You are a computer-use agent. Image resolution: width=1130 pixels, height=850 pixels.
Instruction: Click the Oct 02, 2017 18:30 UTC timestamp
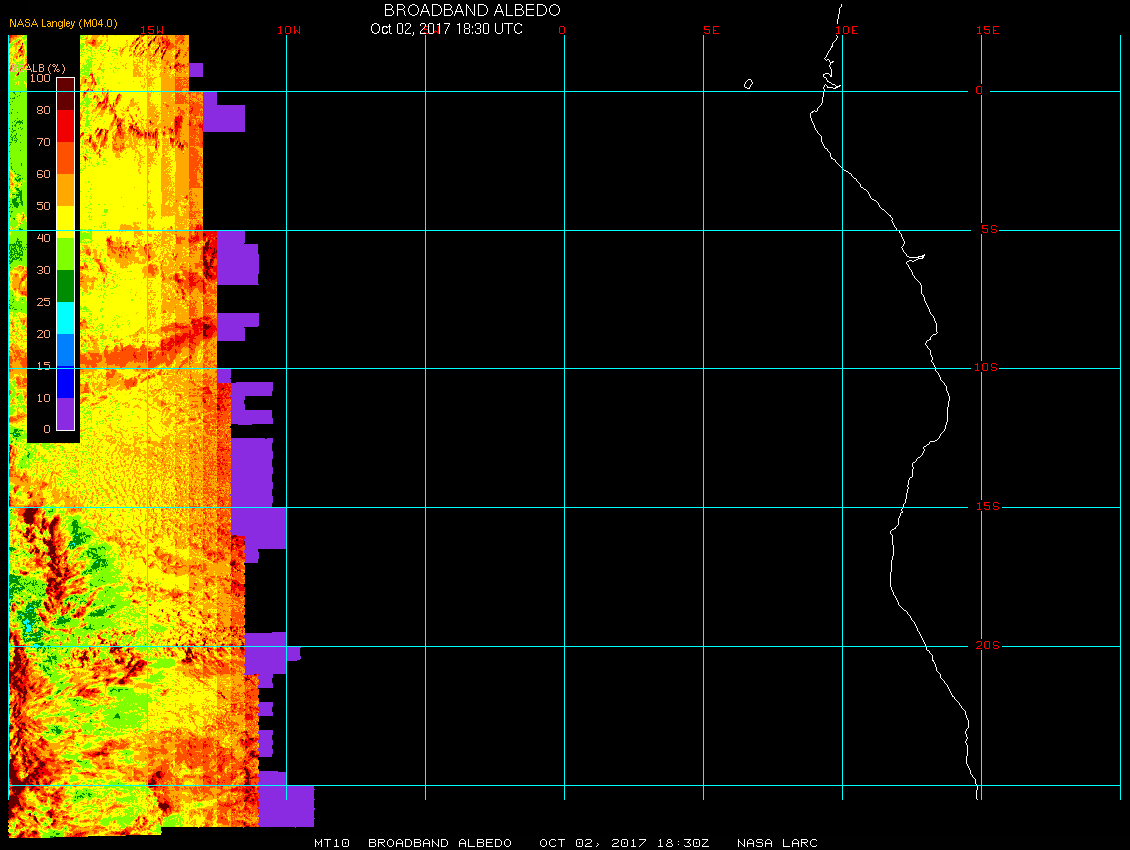pos(446,29)
